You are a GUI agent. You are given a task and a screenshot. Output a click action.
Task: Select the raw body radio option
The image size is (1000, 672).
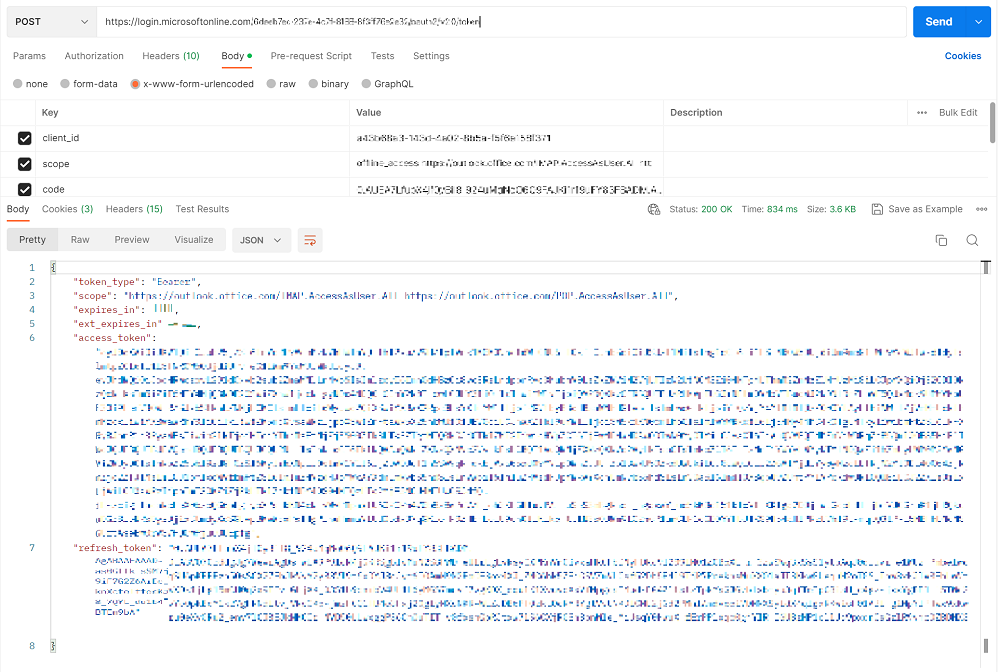pos(274,84)
